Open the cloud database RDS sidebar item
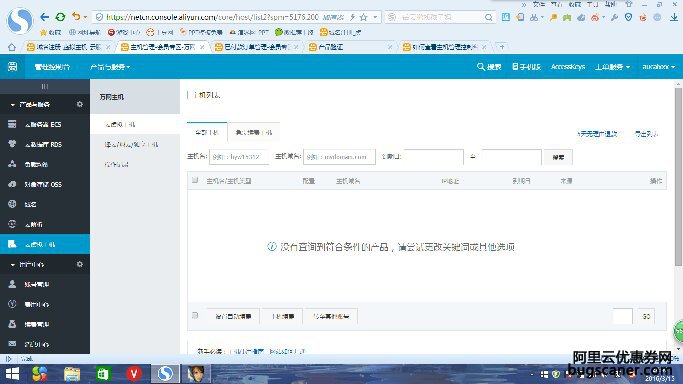The width and height of the screenshot is (683, 384). pyautogui.click(x=45, y=144)
